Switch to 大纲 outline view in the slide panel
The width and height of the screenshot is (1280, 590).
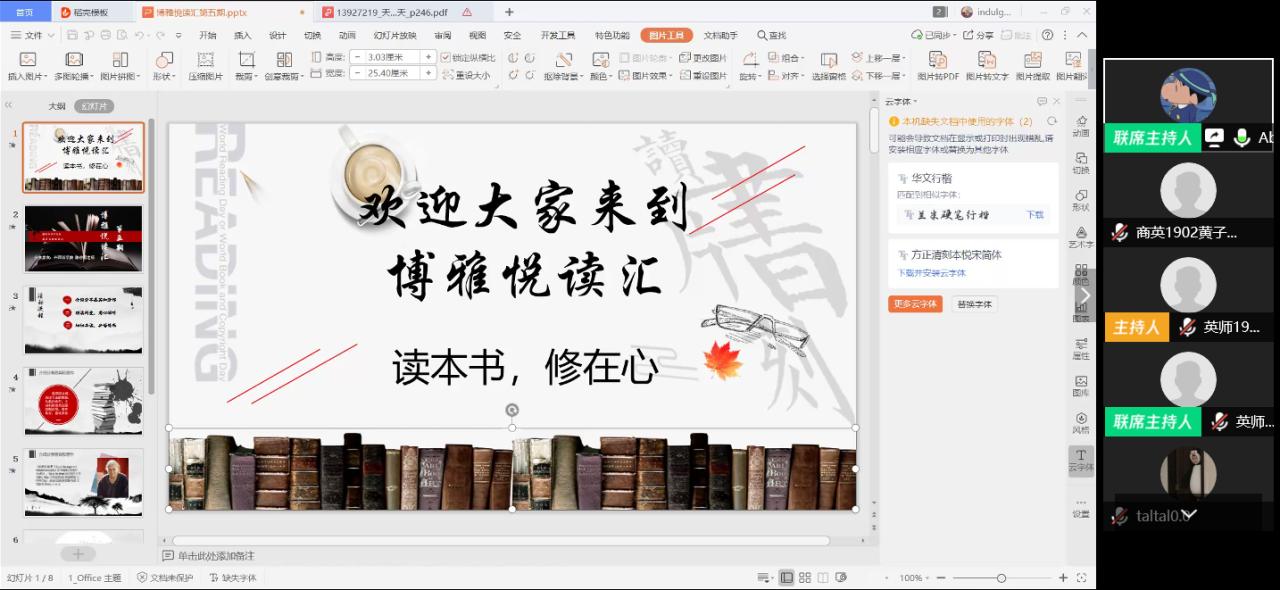tap(57, 106)
